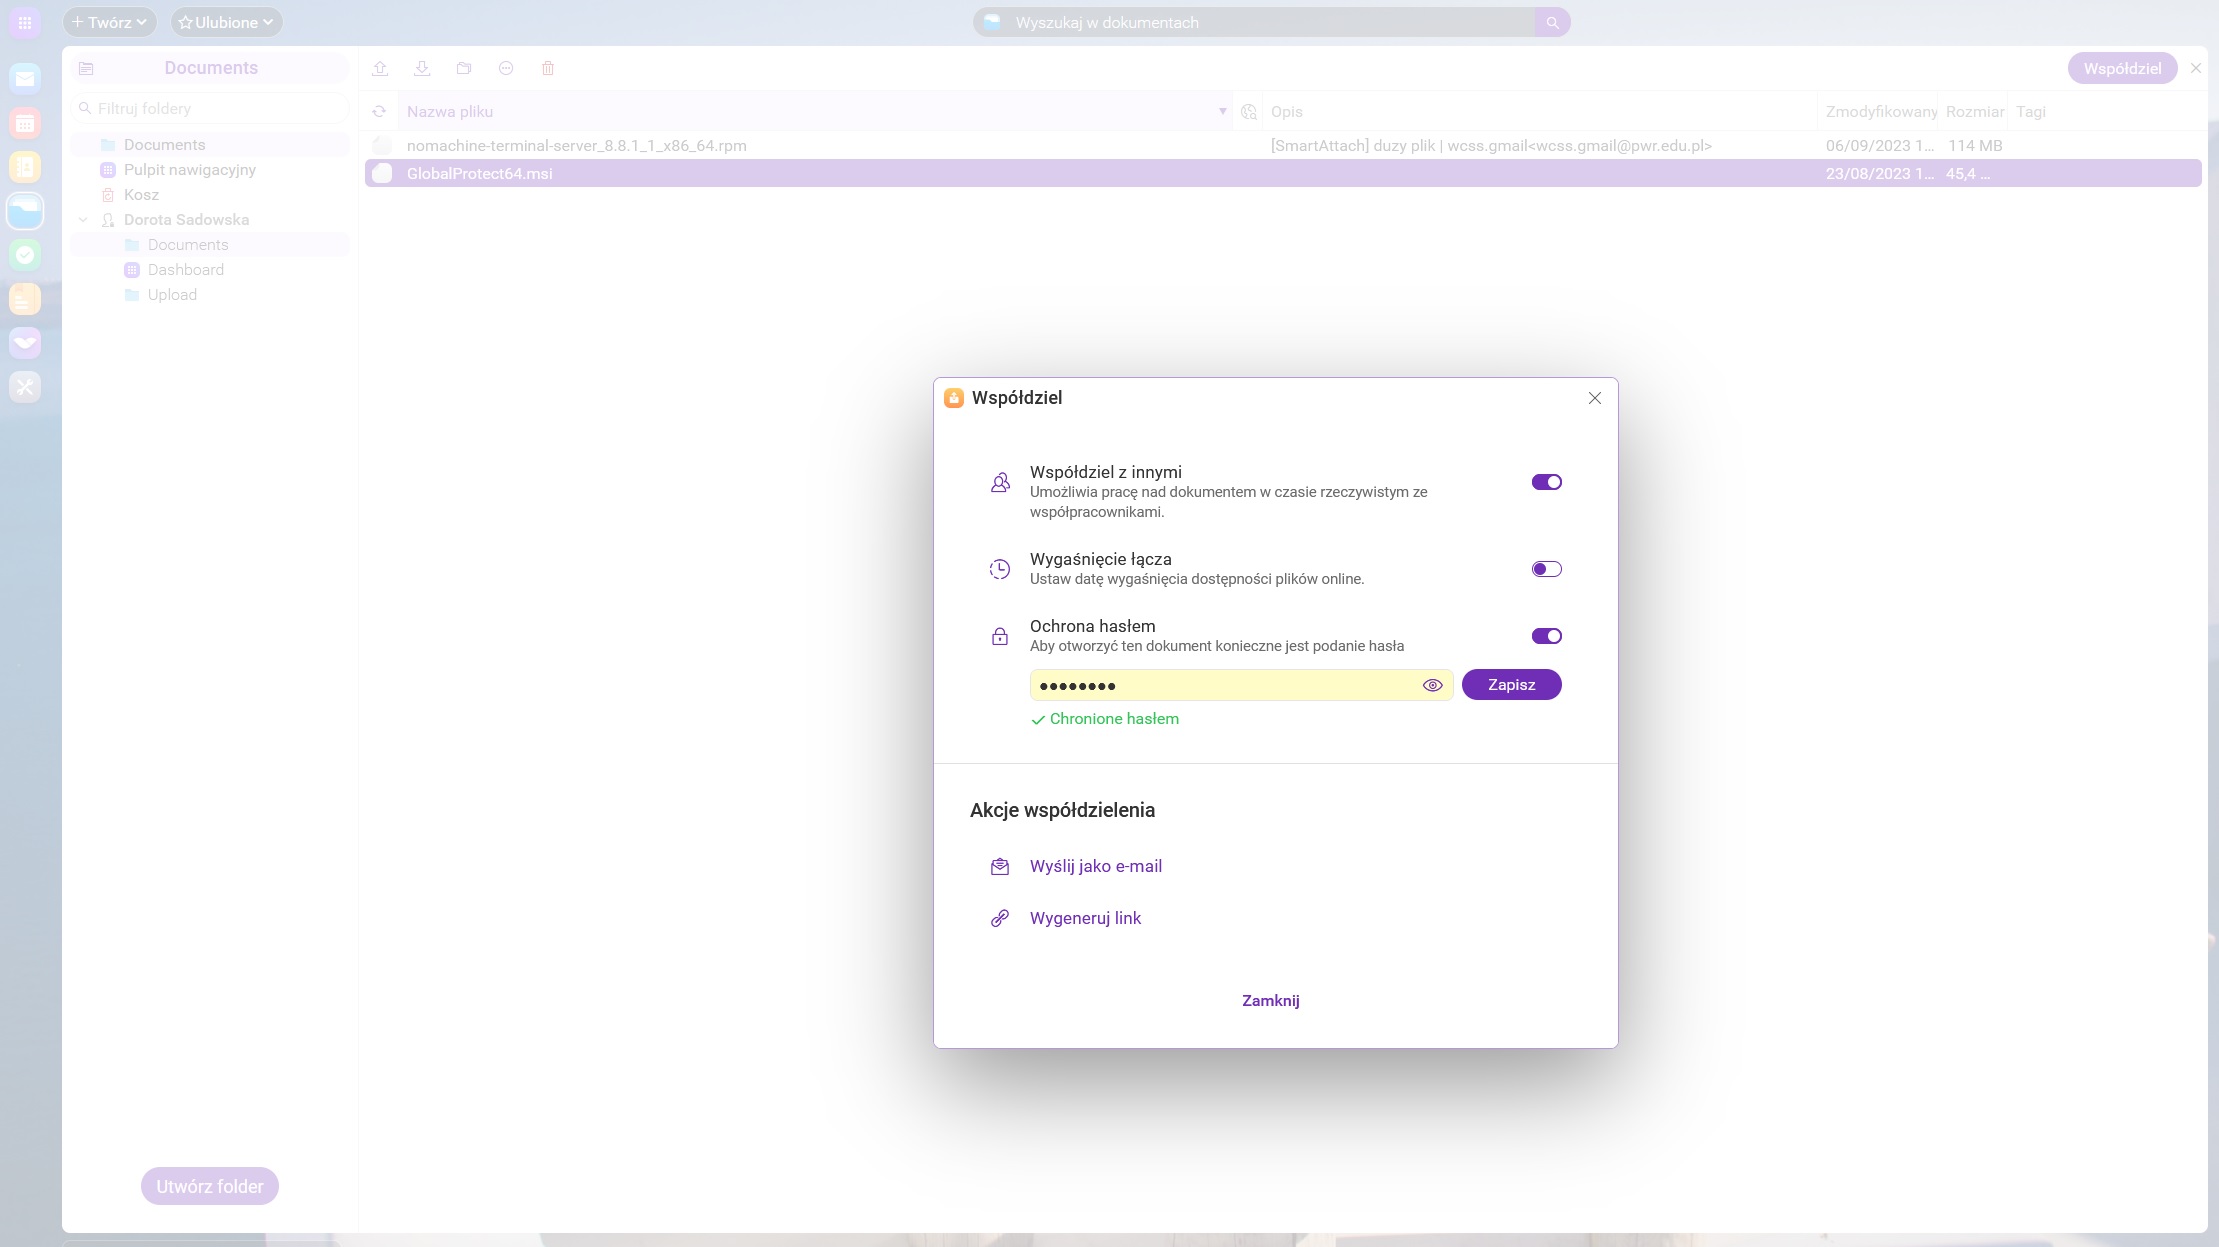The image size is (2219, 1247).
Task: Click the refresh icon beside Nazwa pliku
Action: click(379, 112)
